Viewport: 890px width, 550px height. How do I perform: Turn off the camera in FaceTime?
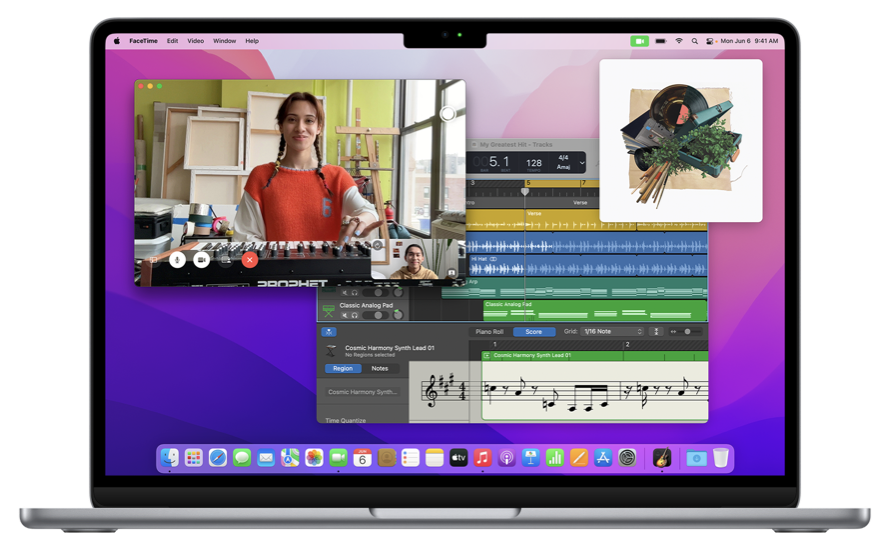click(x=201, y=259)
